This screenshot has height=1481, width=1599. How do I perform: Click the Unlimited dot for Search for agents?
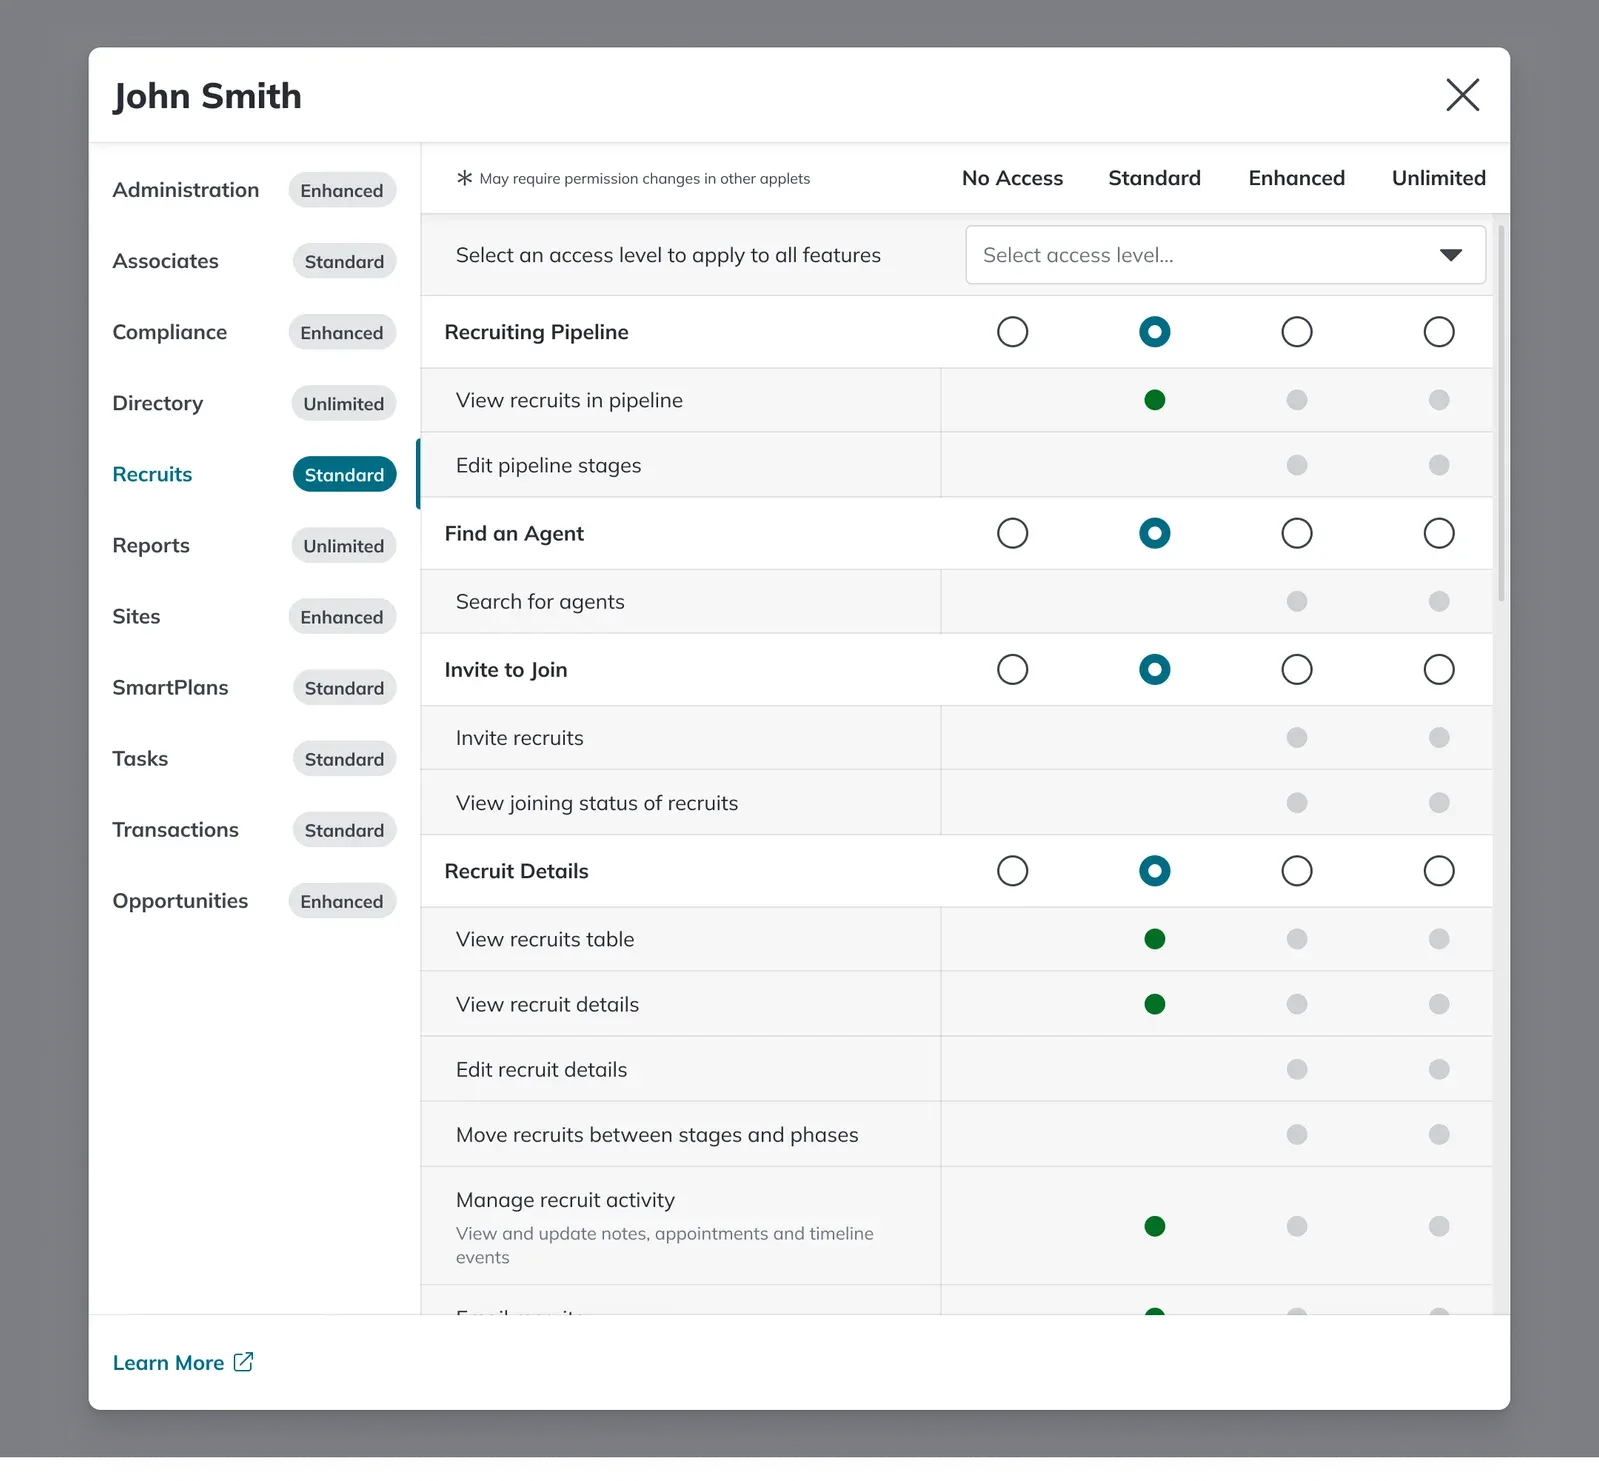[1438, 601]
